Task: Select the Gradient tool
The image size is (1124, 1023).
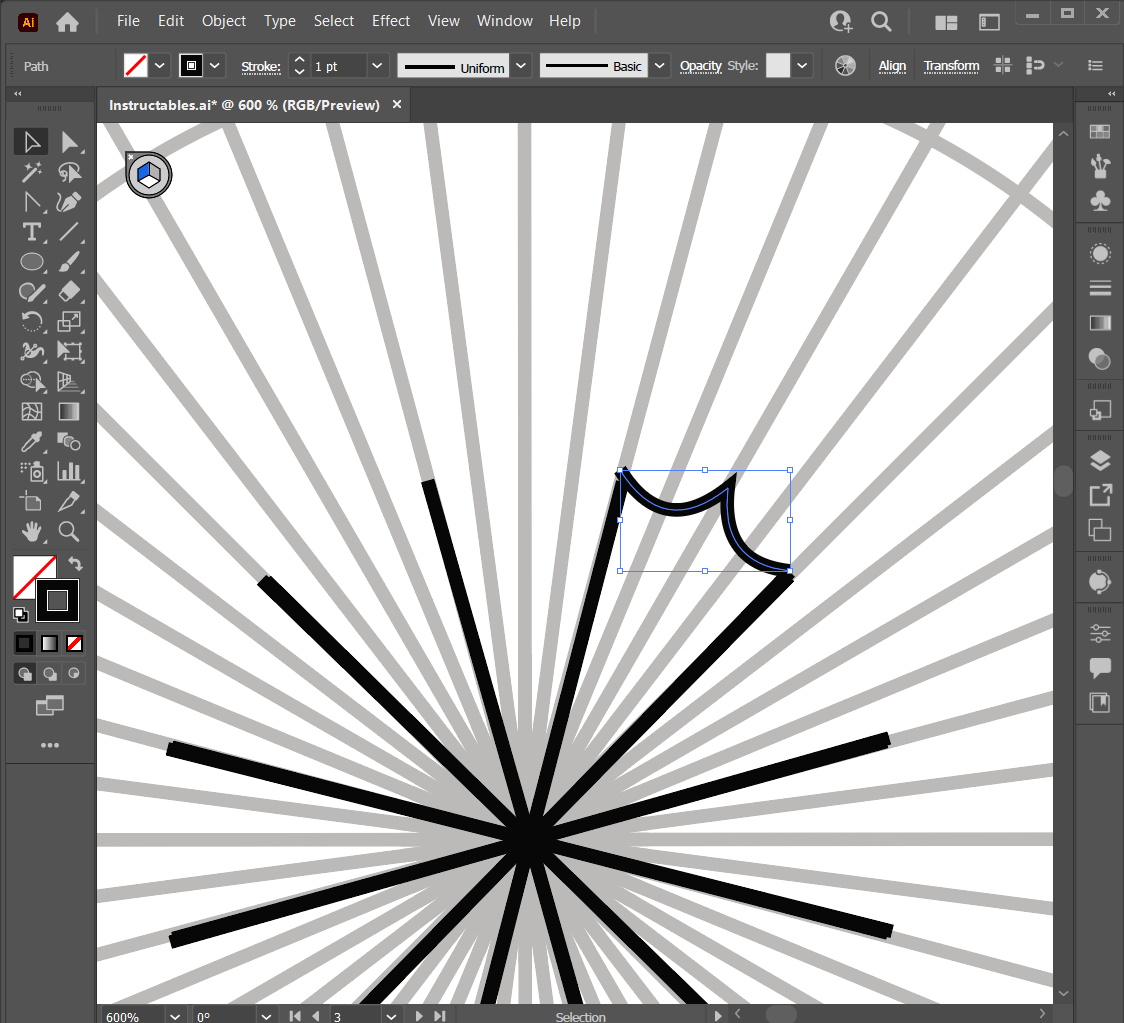Action: pos(69,411)
